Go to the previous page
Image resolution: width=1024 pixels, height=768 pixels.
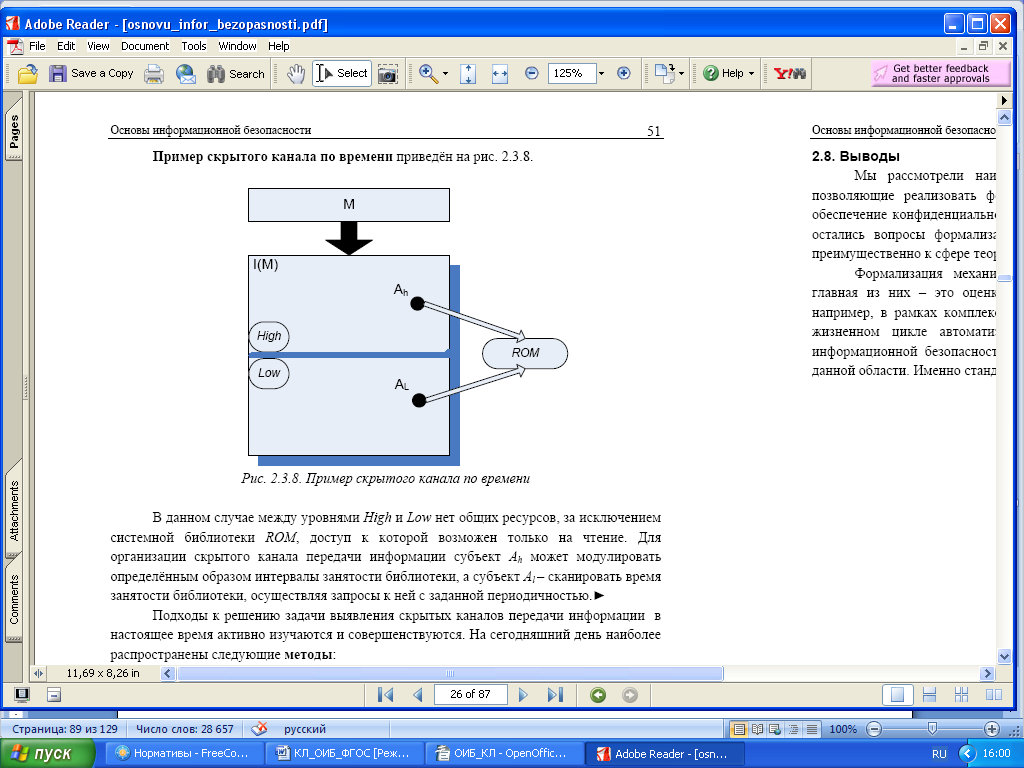(x=418, y=695)
